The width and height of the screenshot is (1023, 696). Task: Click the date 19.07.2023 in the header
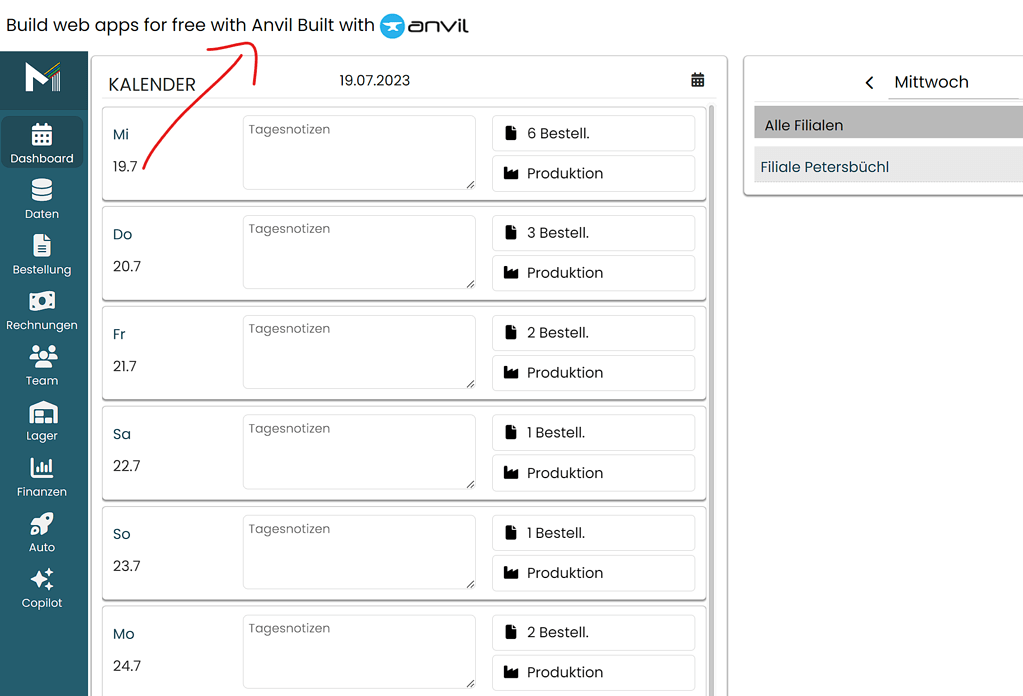374,79
